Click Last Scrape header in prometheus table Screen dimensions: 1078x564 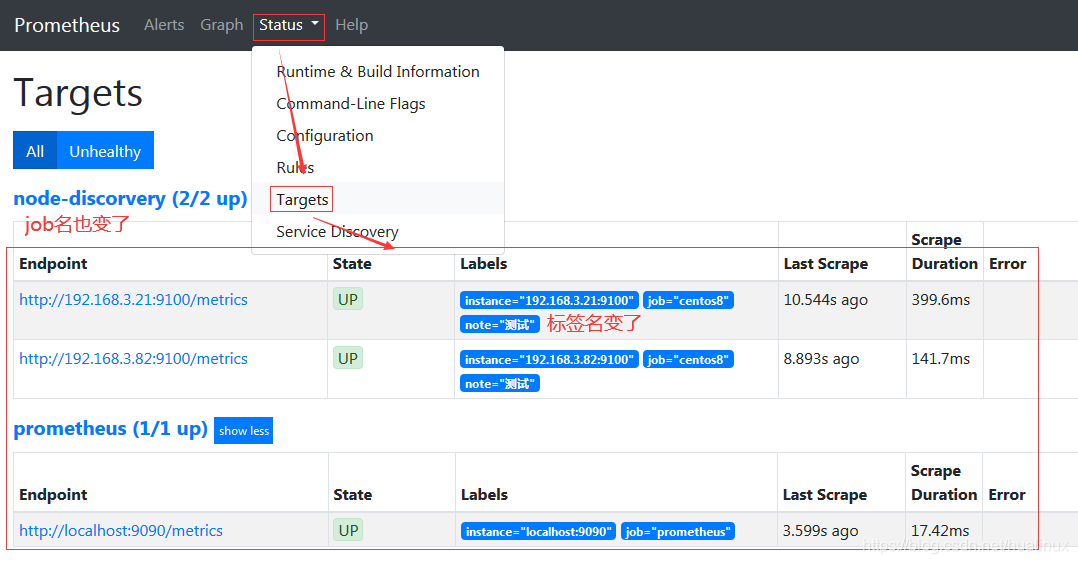[x=825, y=495]
